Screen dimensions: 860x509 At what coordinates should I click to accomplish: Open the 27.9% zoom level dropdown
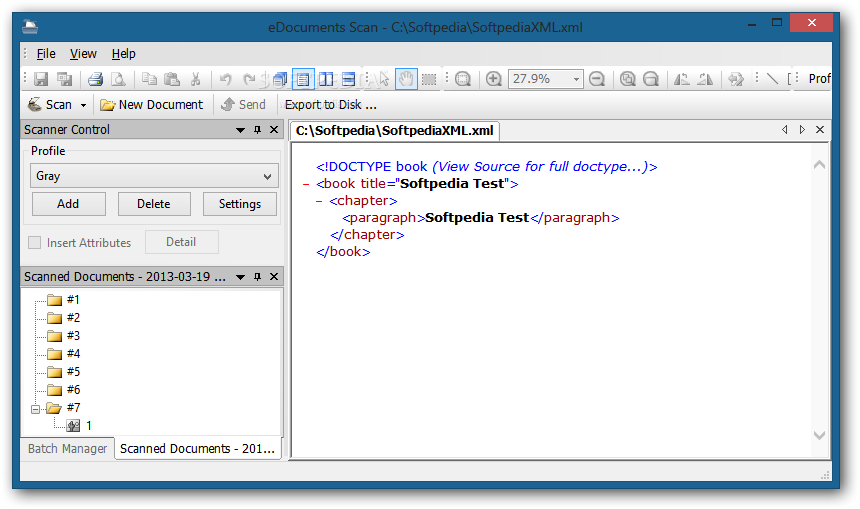[576, 79]
